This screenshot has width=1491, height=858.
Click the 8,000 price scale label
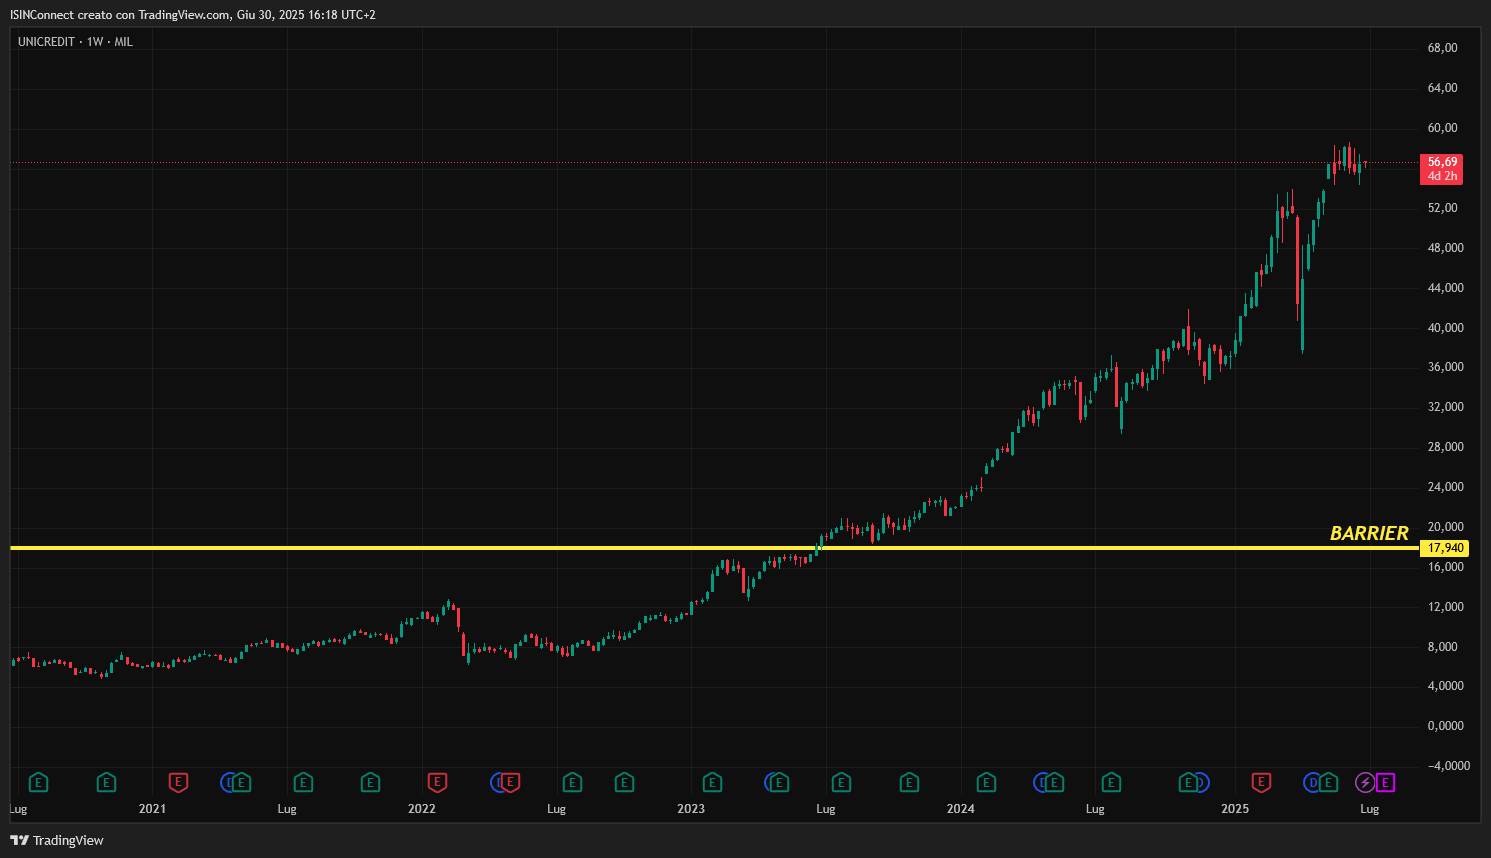(x=1442, y=647)
